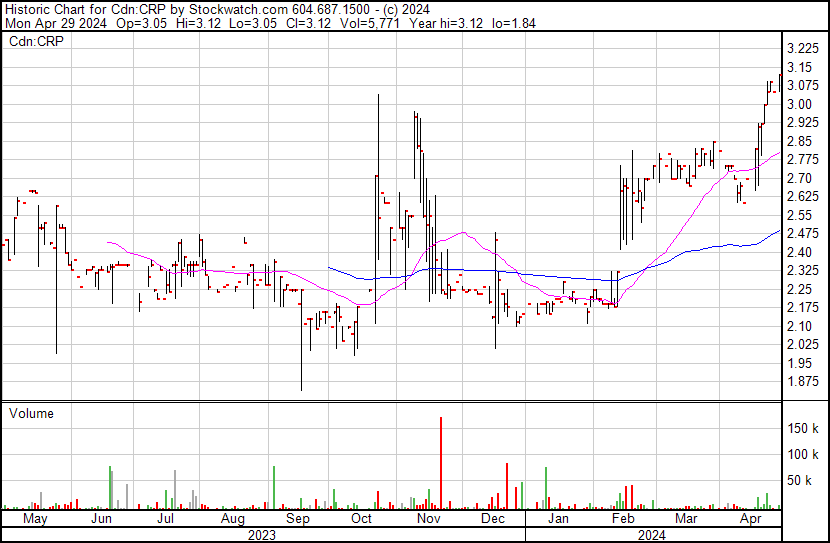
Task: Click the tallest volume bar in November
Action: point(441,462)
